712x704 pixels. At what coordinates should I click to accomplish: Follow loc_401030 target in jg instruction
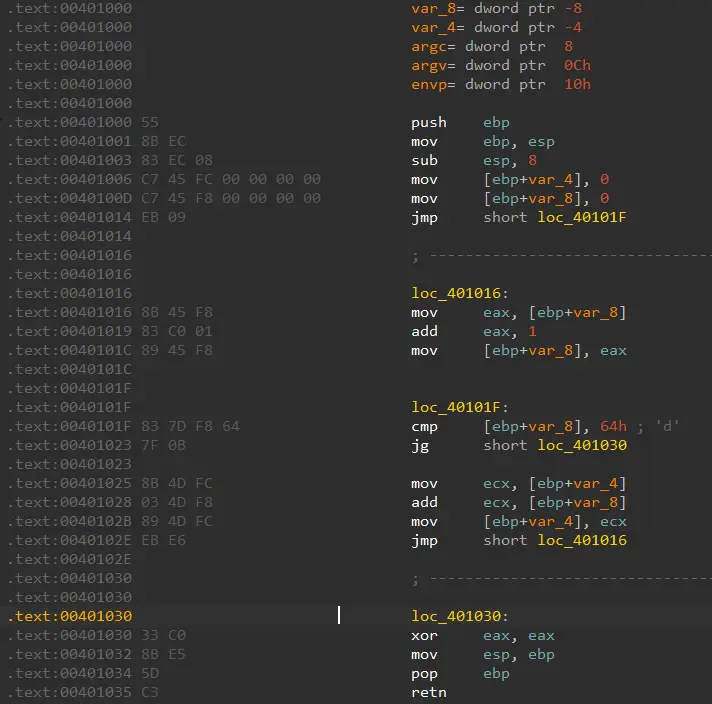tap(582, 446)
